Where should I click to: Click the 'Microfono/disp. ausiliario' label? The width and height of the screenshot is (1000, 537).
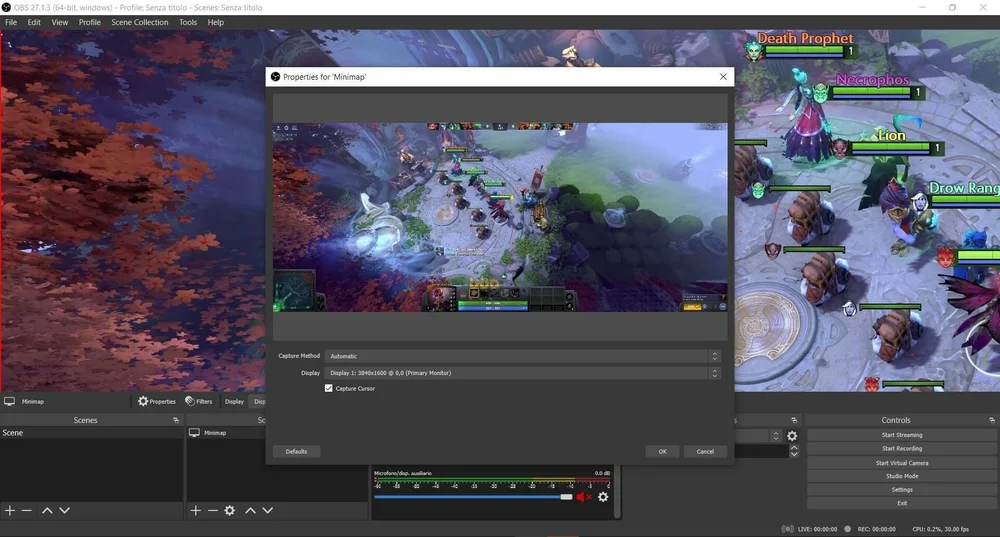click(402, 473)
